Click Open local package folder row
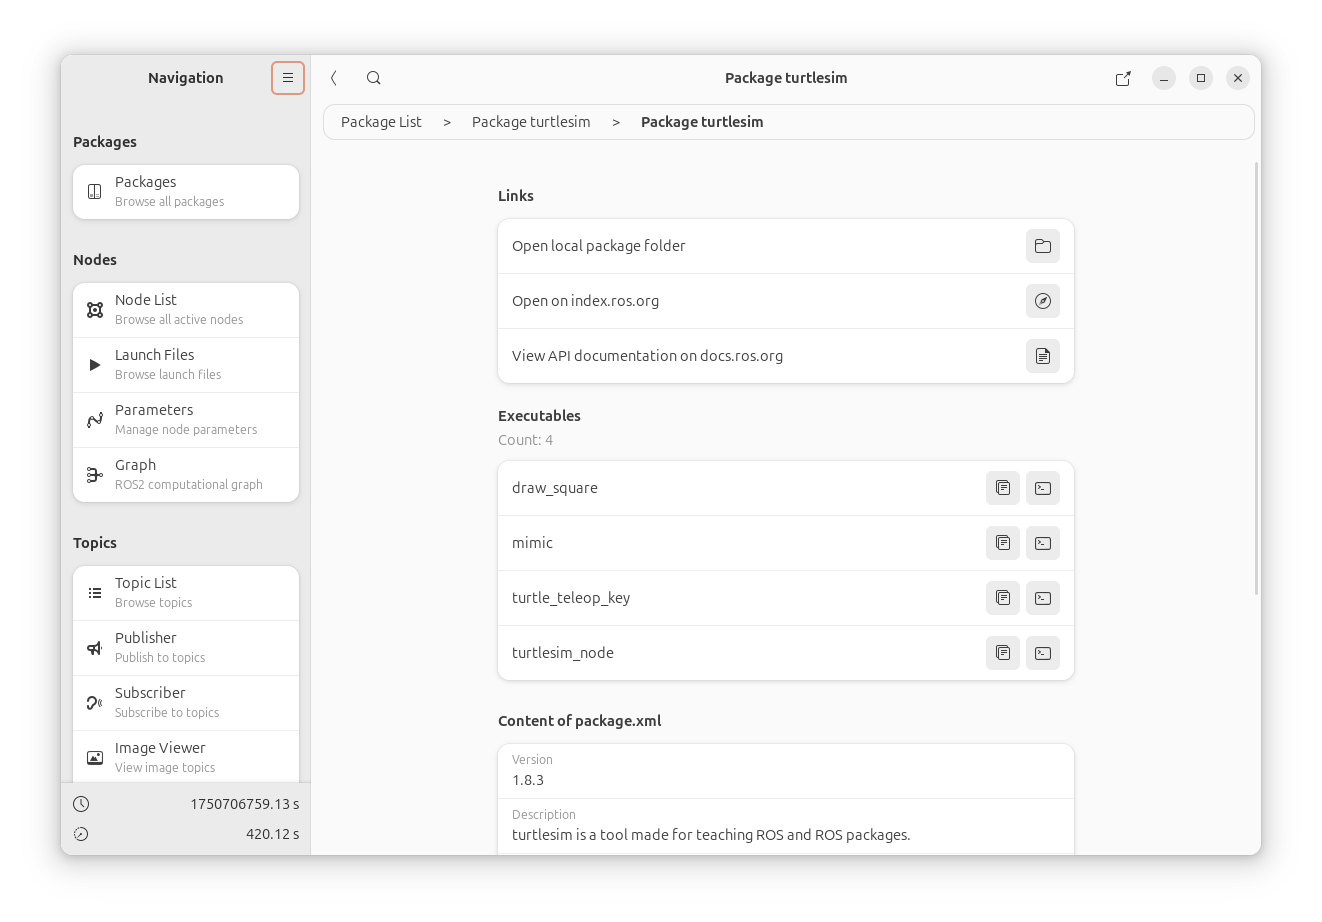Image resolution: width=1322 pixels, height=922 pixels. [x=786, y=246]
